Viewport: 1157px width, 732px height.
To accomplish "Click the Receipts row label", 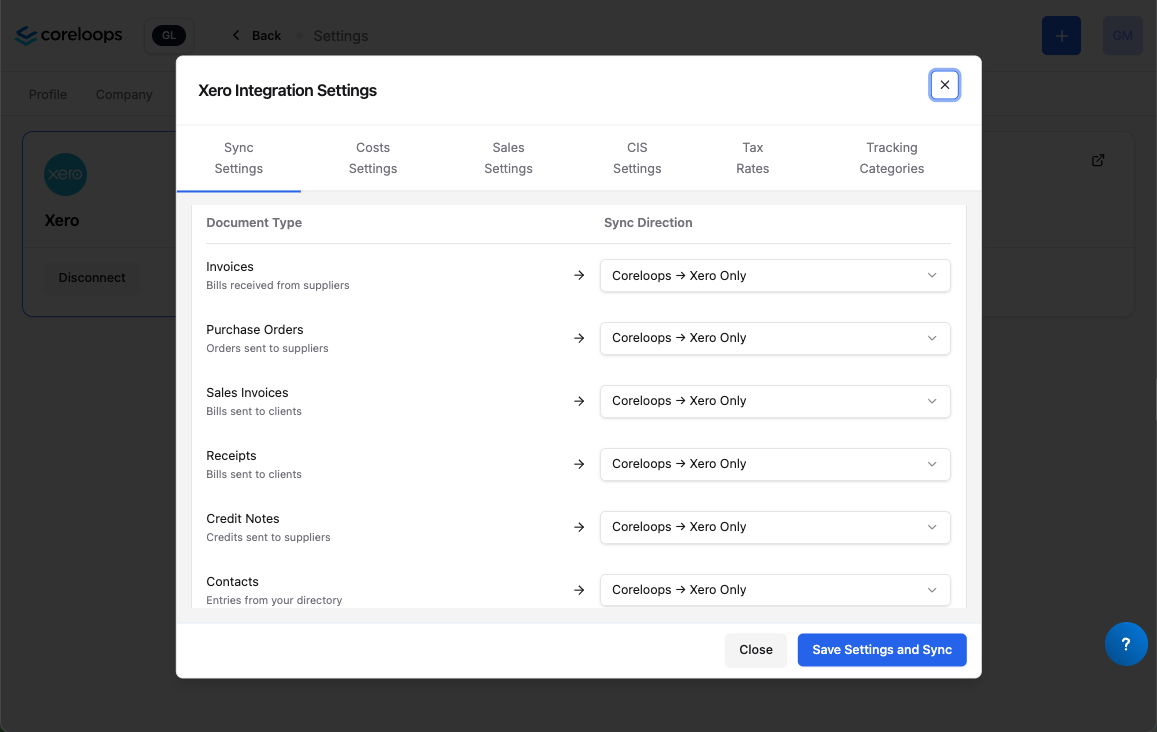I will point(231,456).
